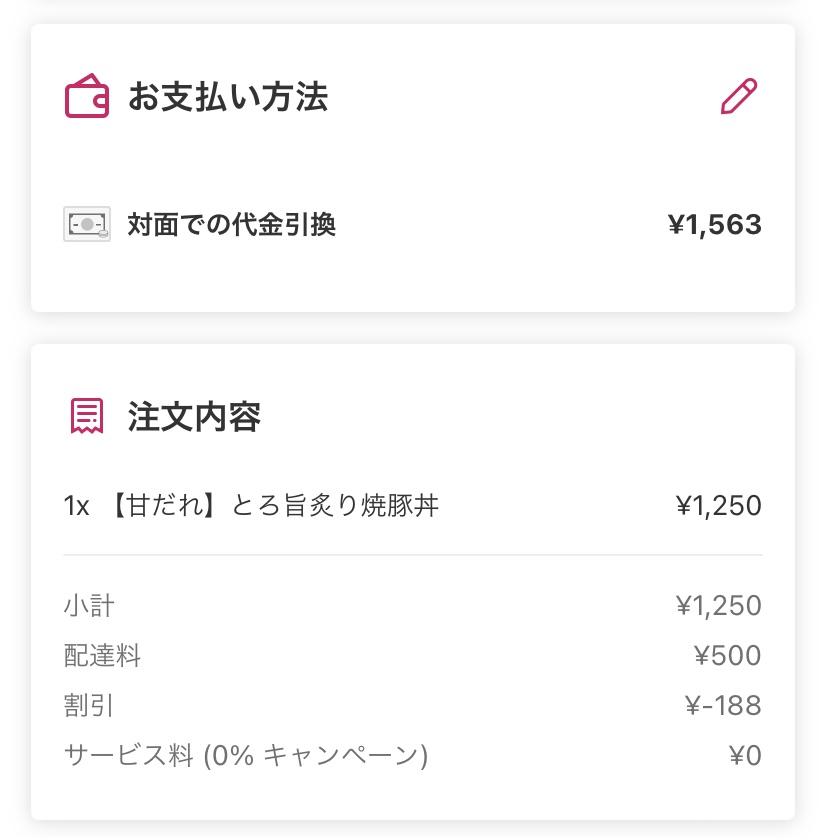Choose 対面での代金引換 payment option

pyautogui.click(x=231, y=224)
